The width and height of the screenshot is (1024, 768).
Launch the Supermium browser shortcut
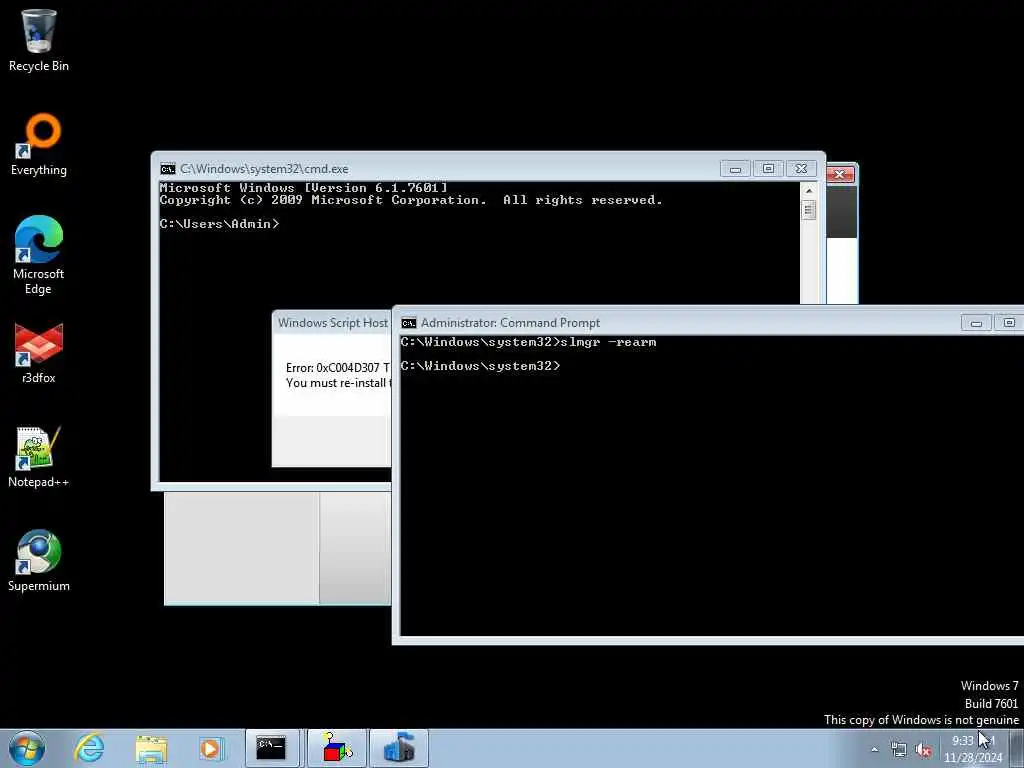[39, 560]
